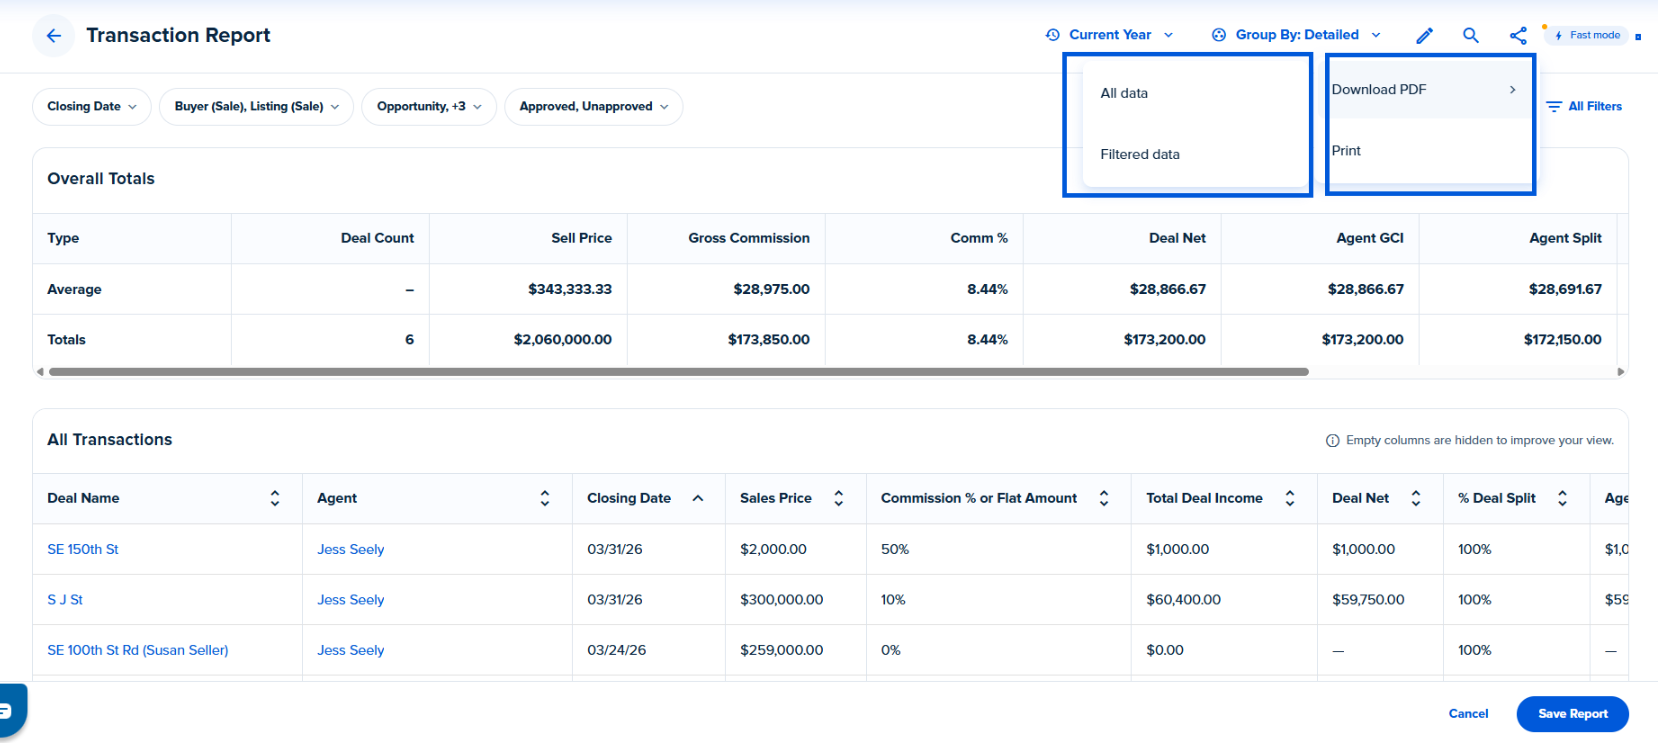The width and height of the screenshot is (1658, 751).
Task: Open Approved, Unapproved filter dropdown
Action: [594, 107]
